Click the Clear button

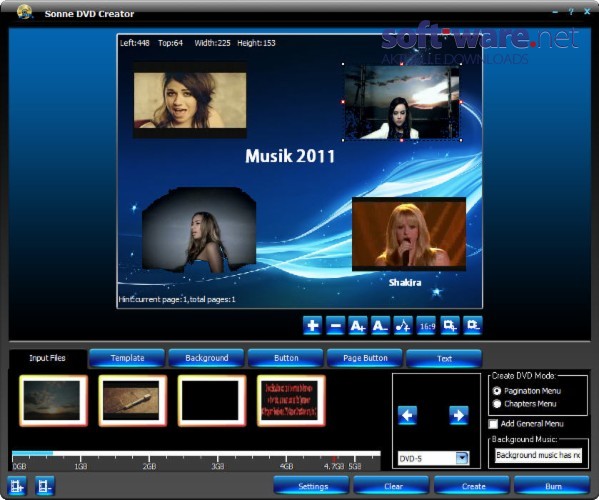coord(393,486)
